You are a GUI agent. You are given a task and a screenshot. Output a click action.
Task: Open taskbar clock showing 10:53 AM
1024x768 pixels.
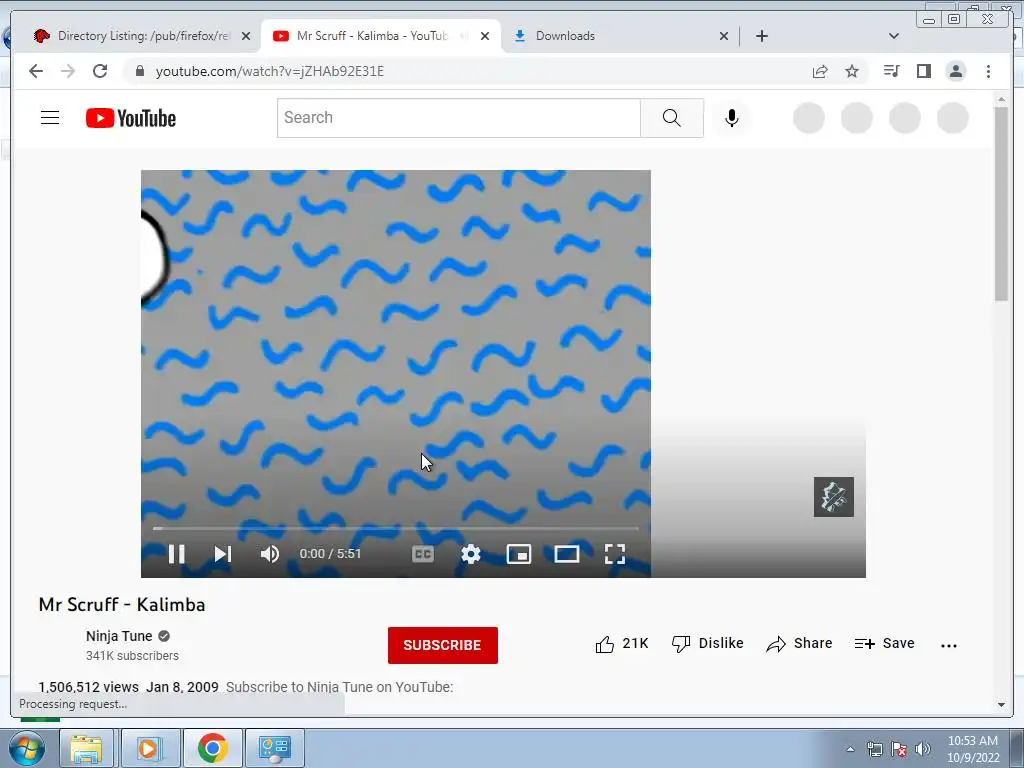click(973, 749)
